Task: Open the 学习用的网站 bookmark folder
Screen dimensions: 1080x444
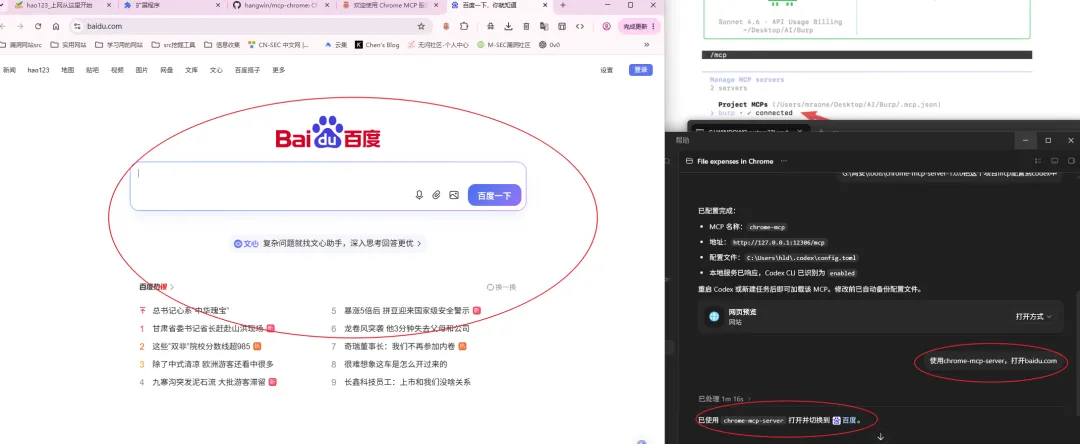Action: [119, 45]
